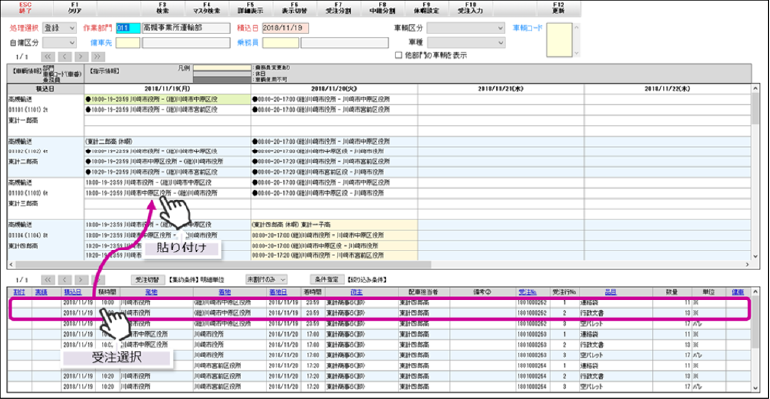Click the F1 クリア button

pyautogui.click(x=75, y=8)
